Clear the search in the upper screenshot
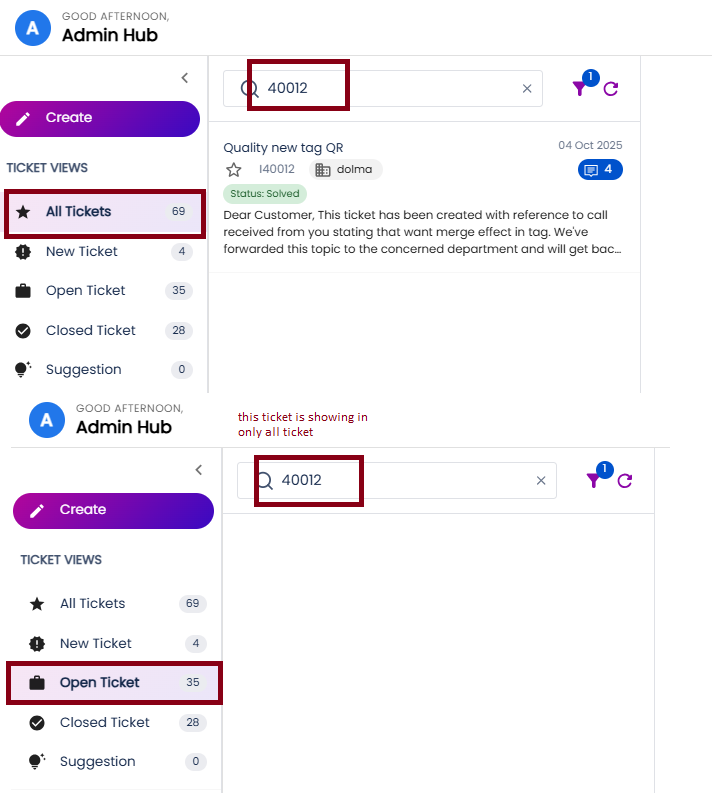The image size is (712, 812). (527, 89)
